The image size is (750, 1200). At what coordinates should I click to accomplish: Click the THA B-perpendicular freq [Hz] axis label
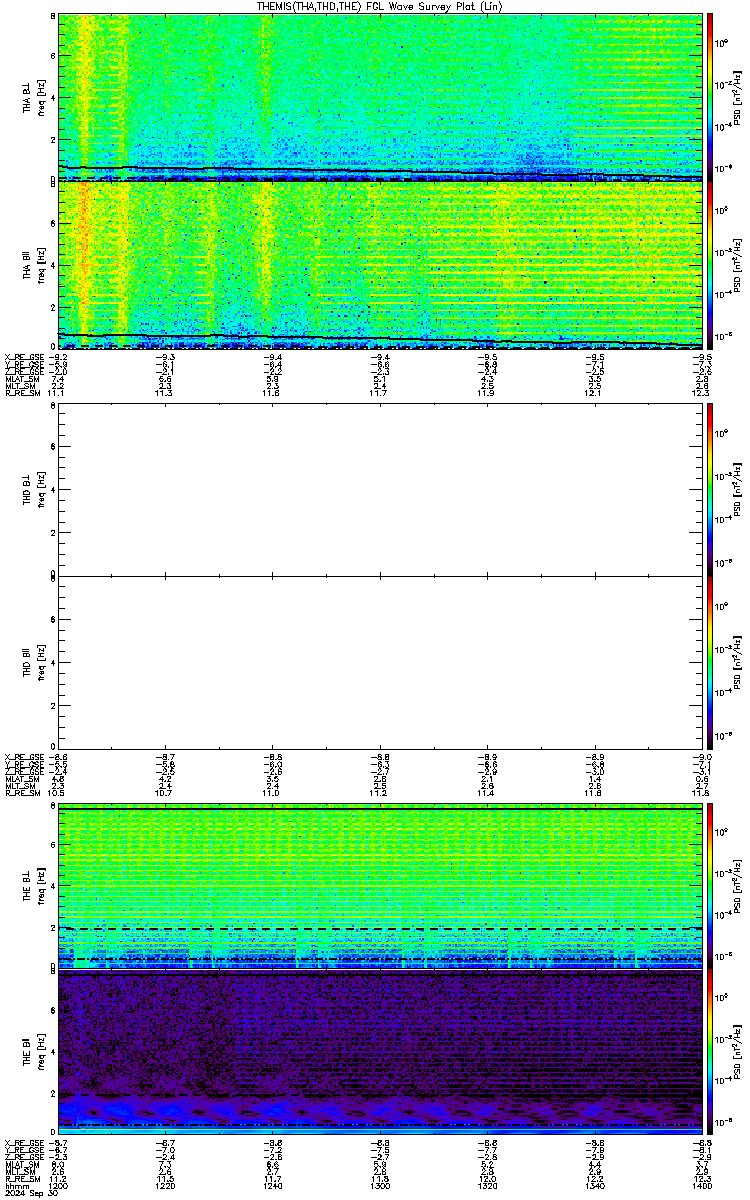[40, 97]
